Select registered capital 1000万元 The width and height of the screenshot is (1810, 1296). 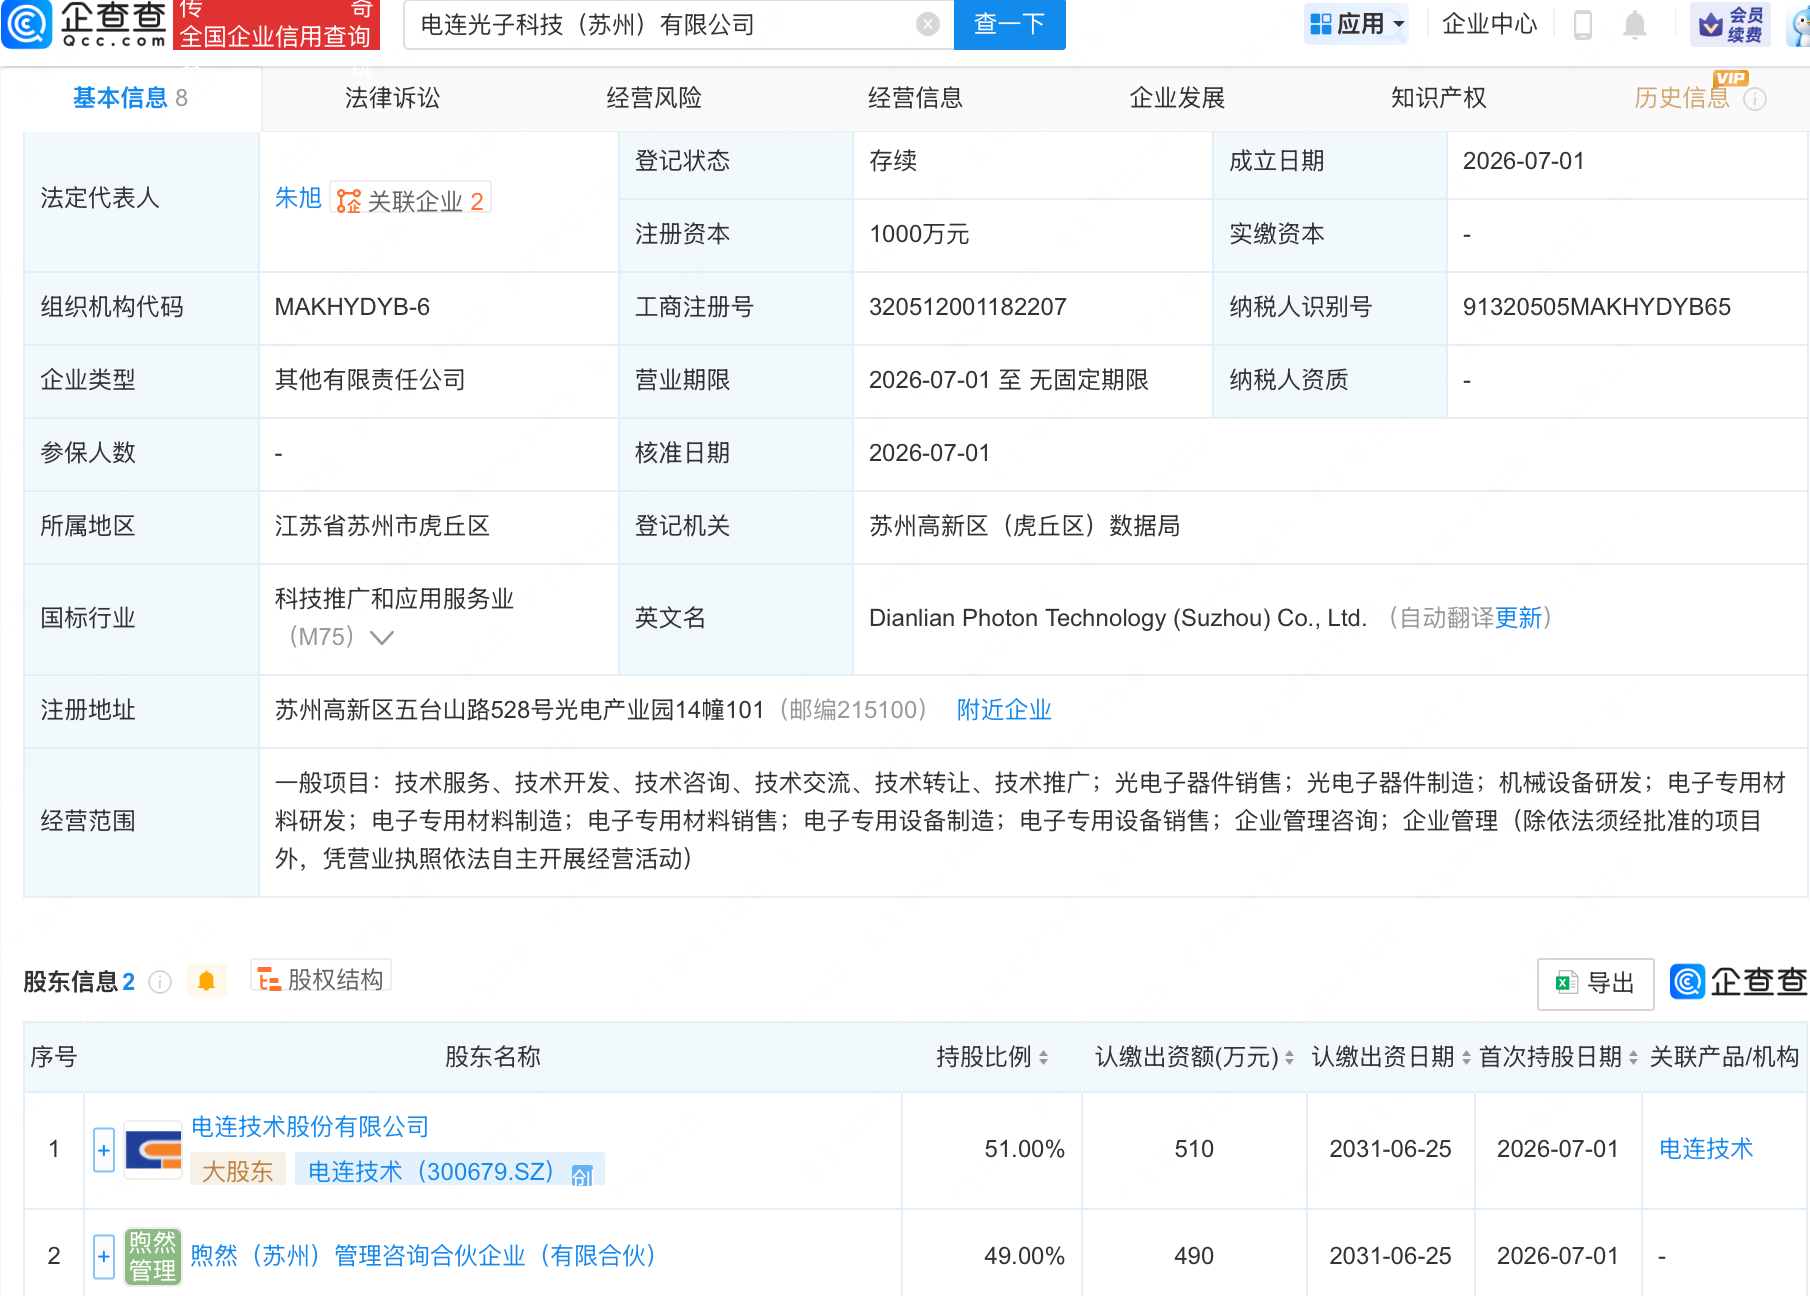[919, 234]
